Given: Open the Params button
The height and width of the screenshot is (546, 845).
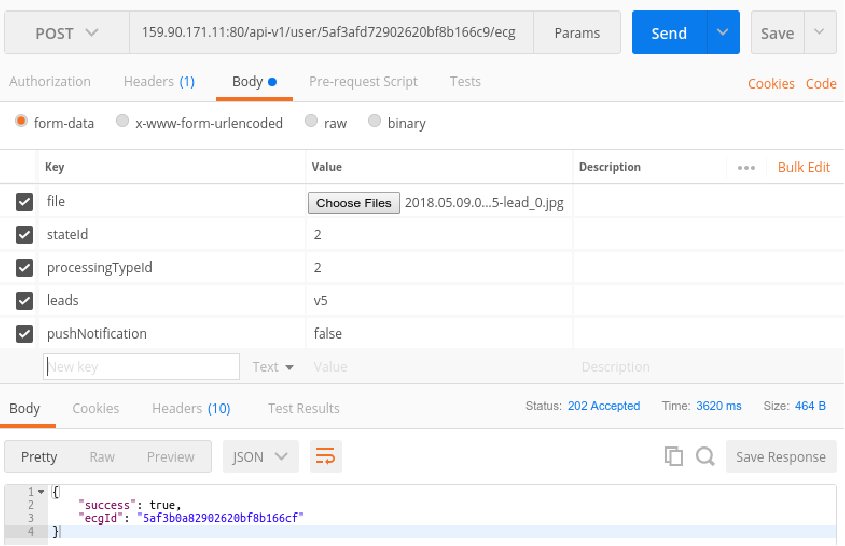Looking at the screenshot, I should point(577,33).
